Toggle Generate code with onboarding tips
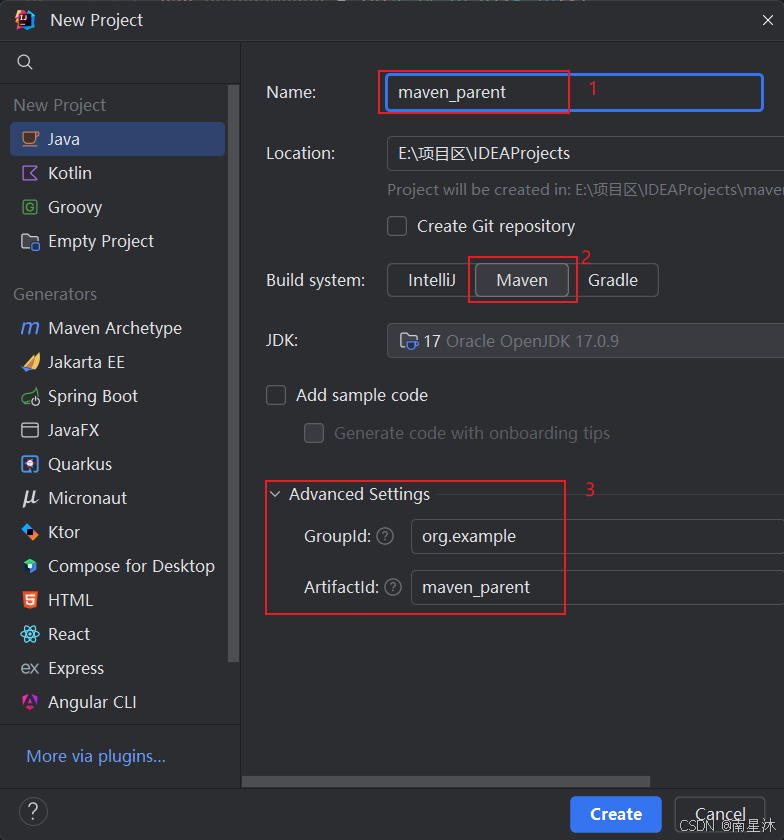This screenshot has width=784, height=840. (x=314, y=433)
